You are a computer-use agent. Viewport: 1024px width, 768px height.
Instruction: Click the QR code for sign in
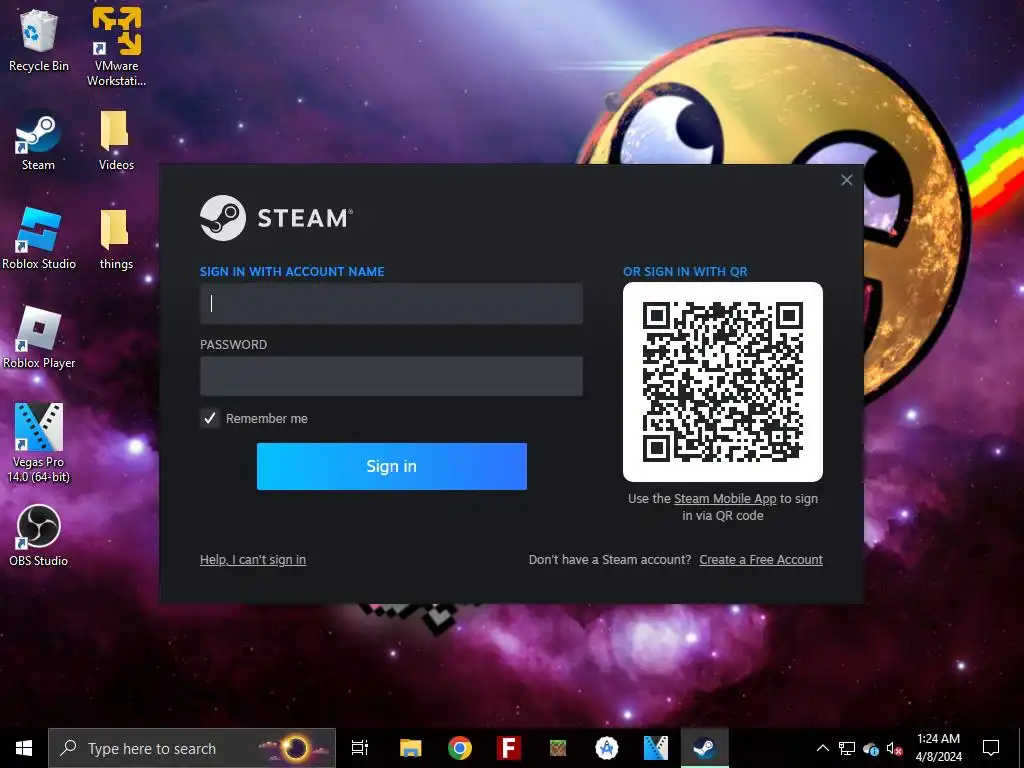[x=723, y=382]
